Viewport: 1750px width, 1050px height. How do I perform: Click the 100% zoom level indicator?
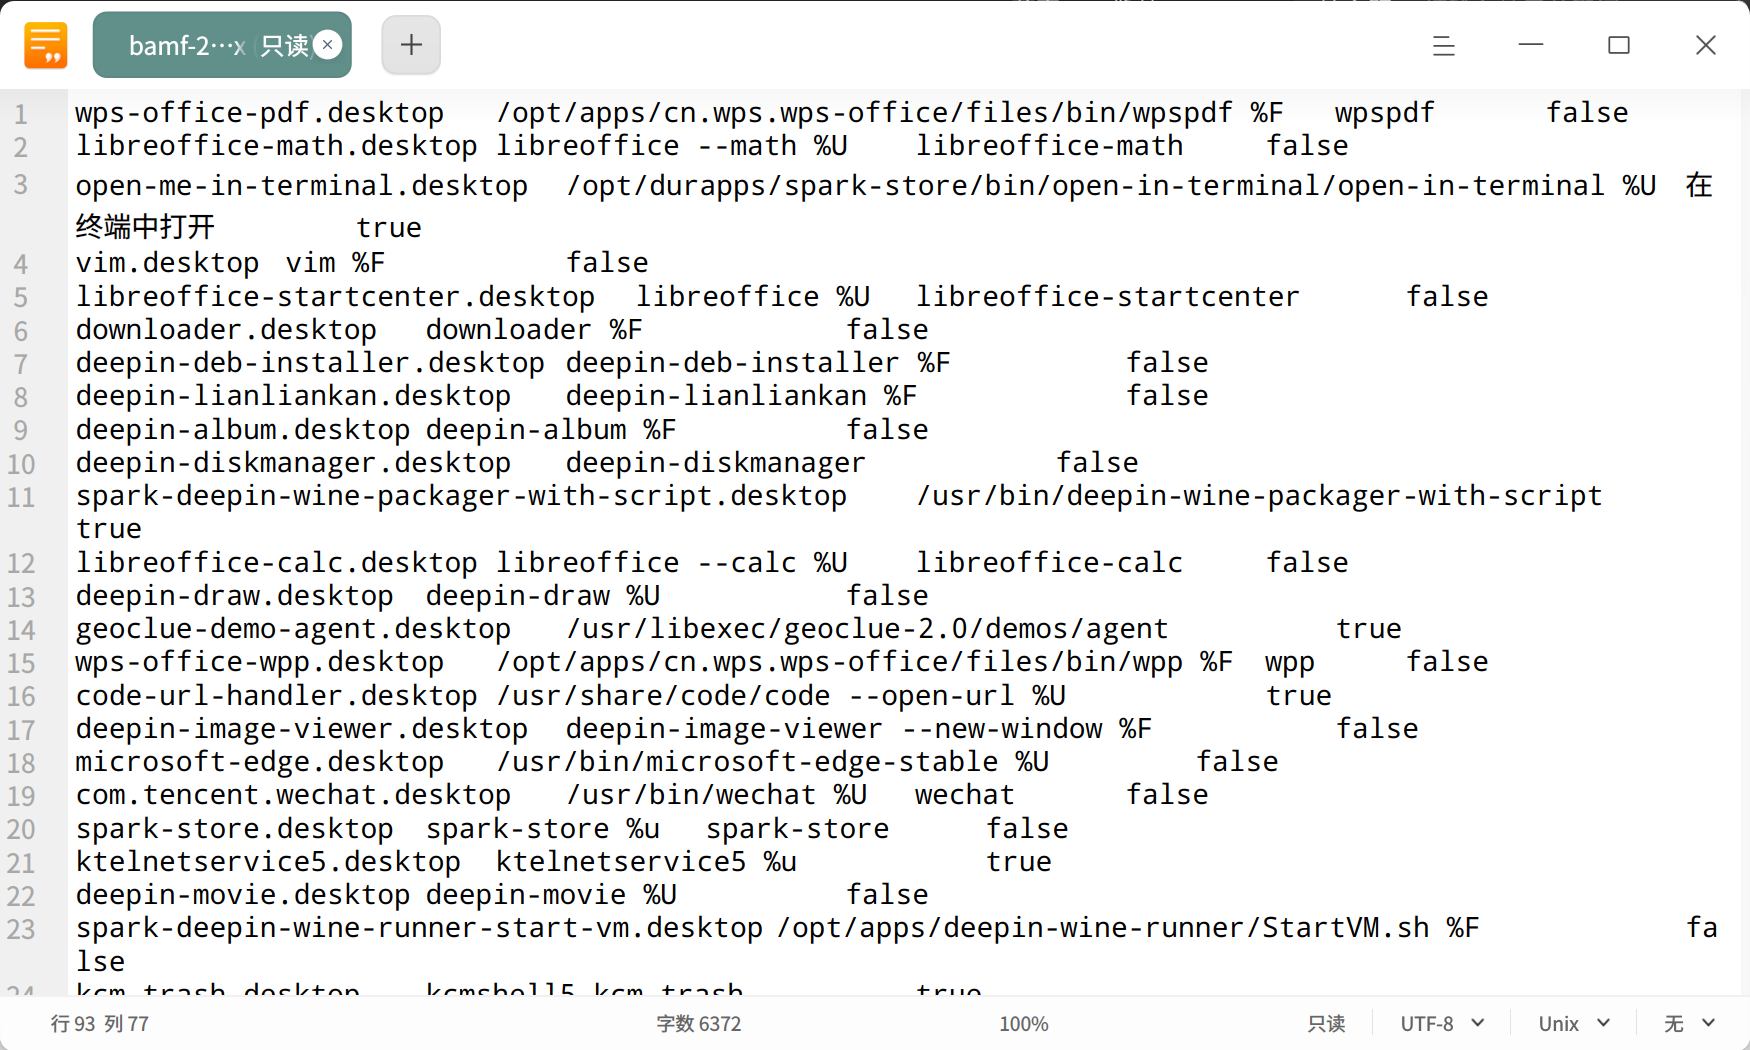1024,1023
